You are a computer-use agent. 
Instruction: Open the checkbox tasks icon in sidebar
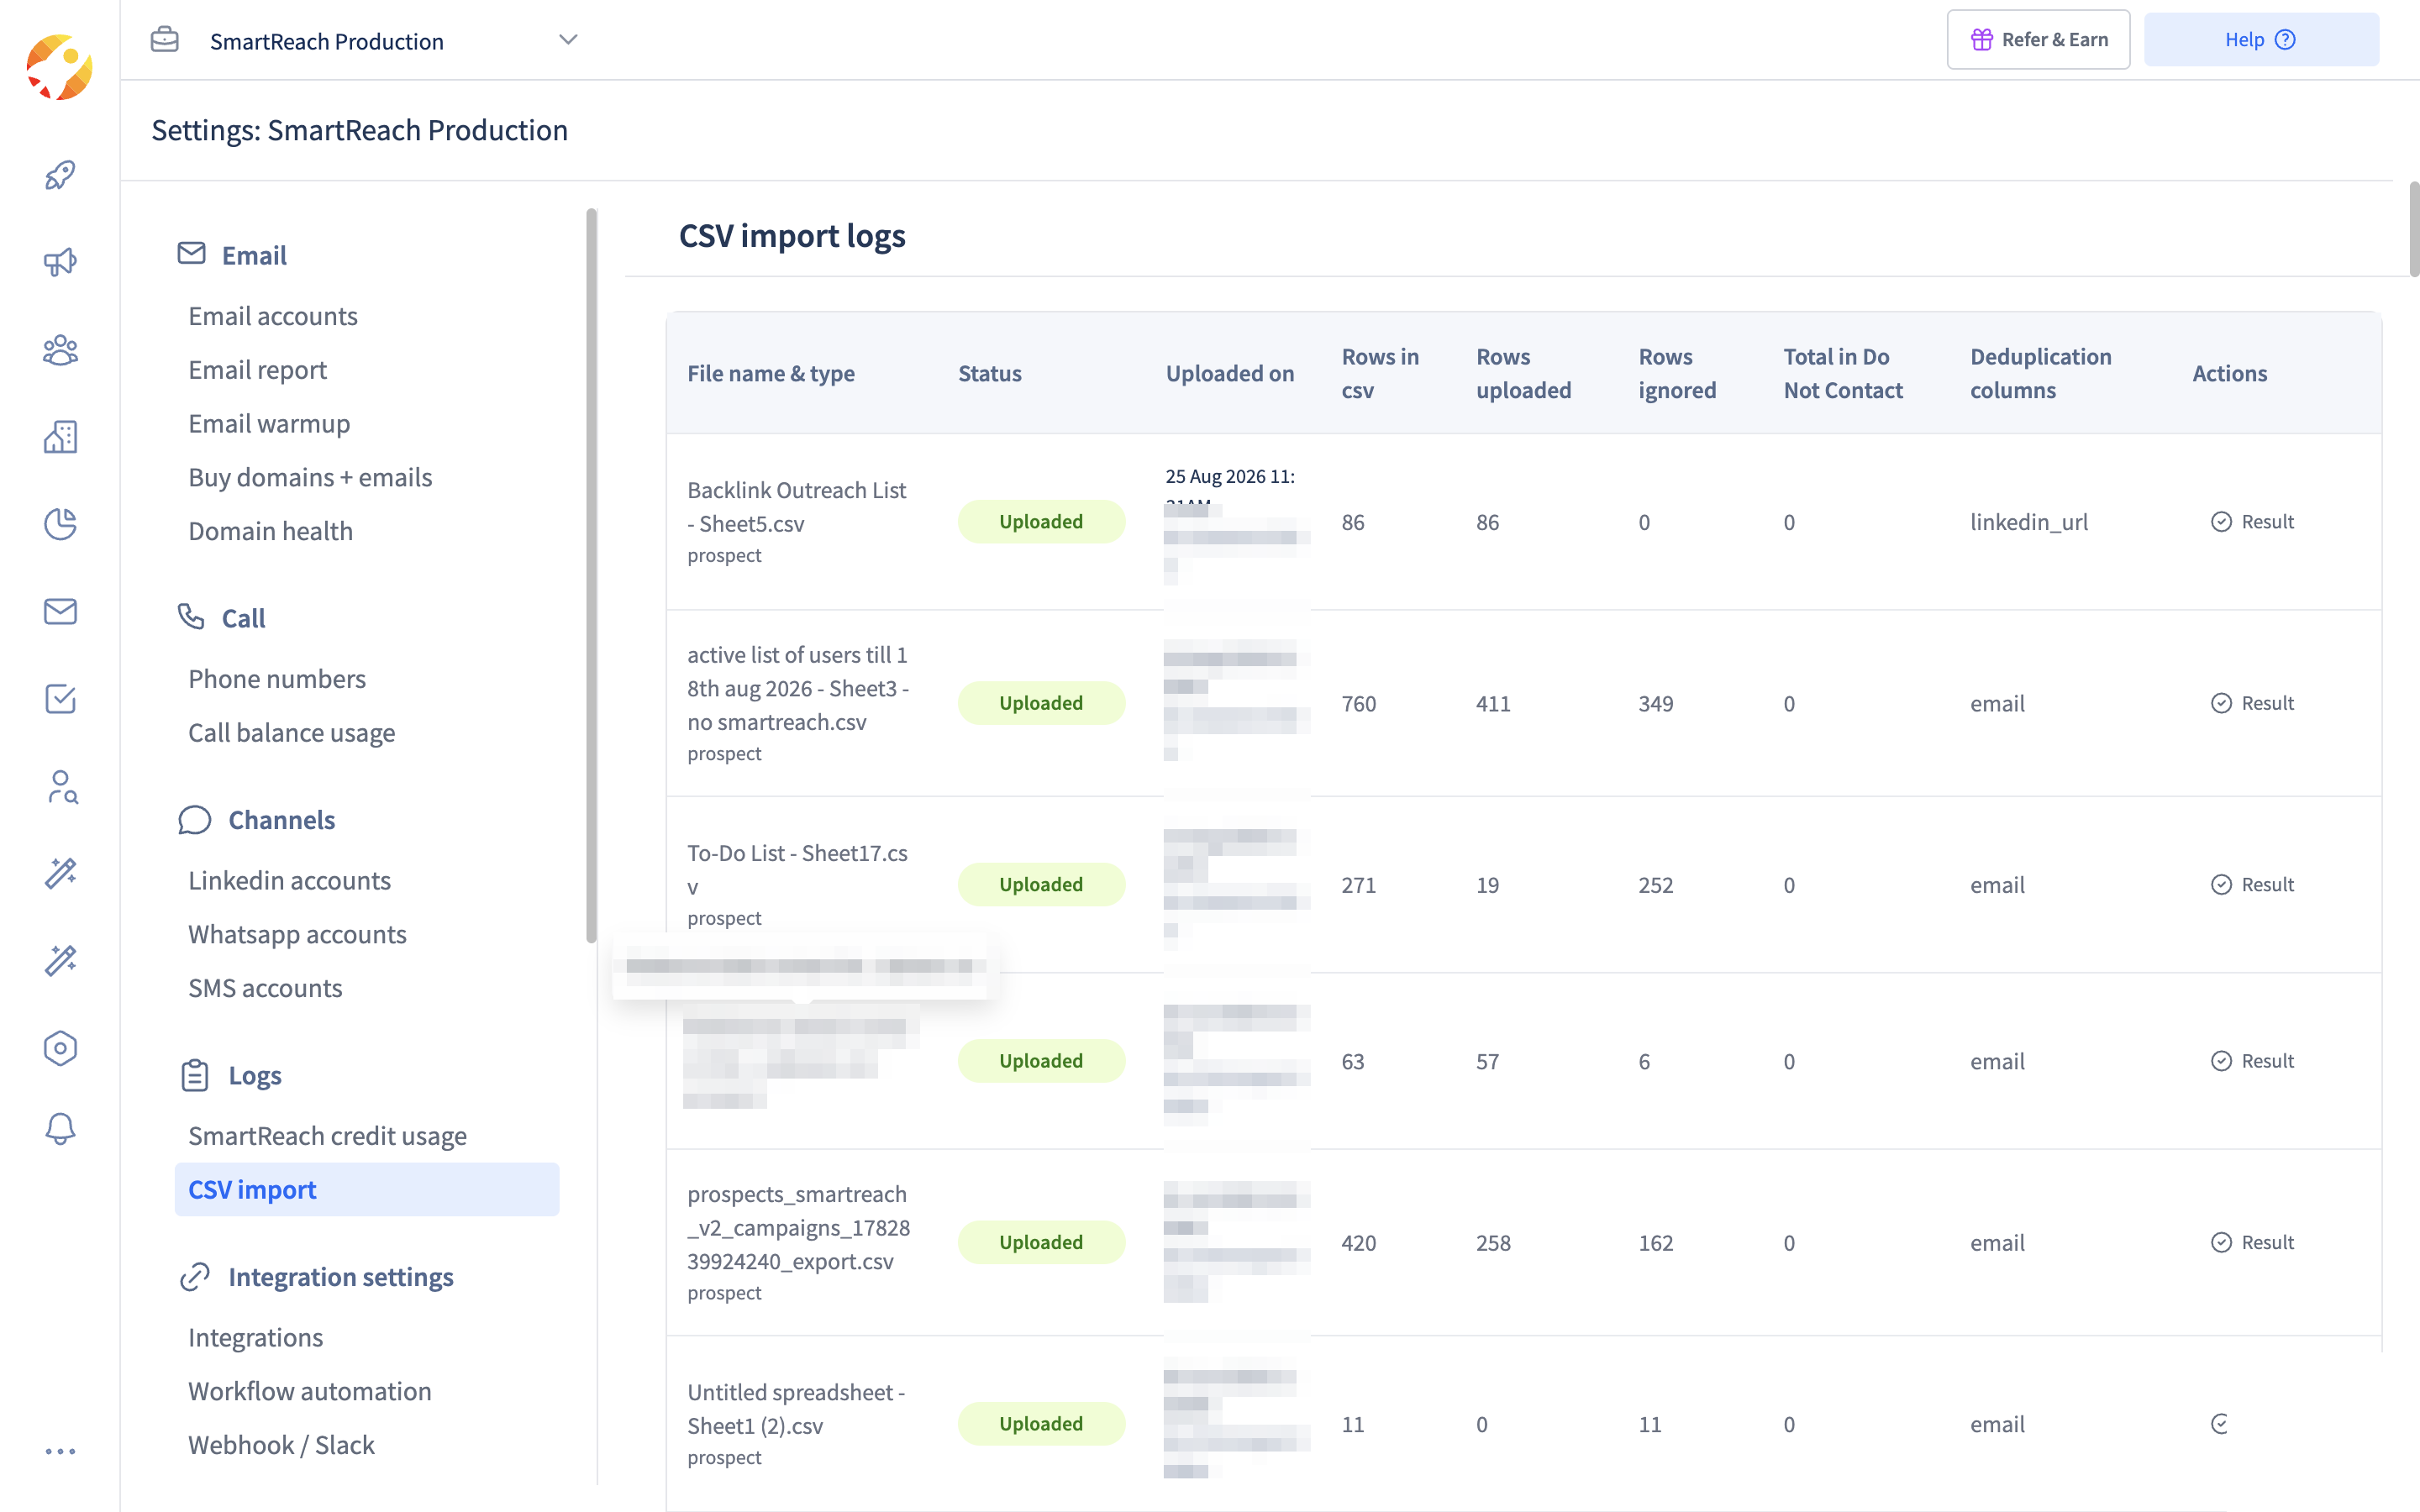point(60,699)
